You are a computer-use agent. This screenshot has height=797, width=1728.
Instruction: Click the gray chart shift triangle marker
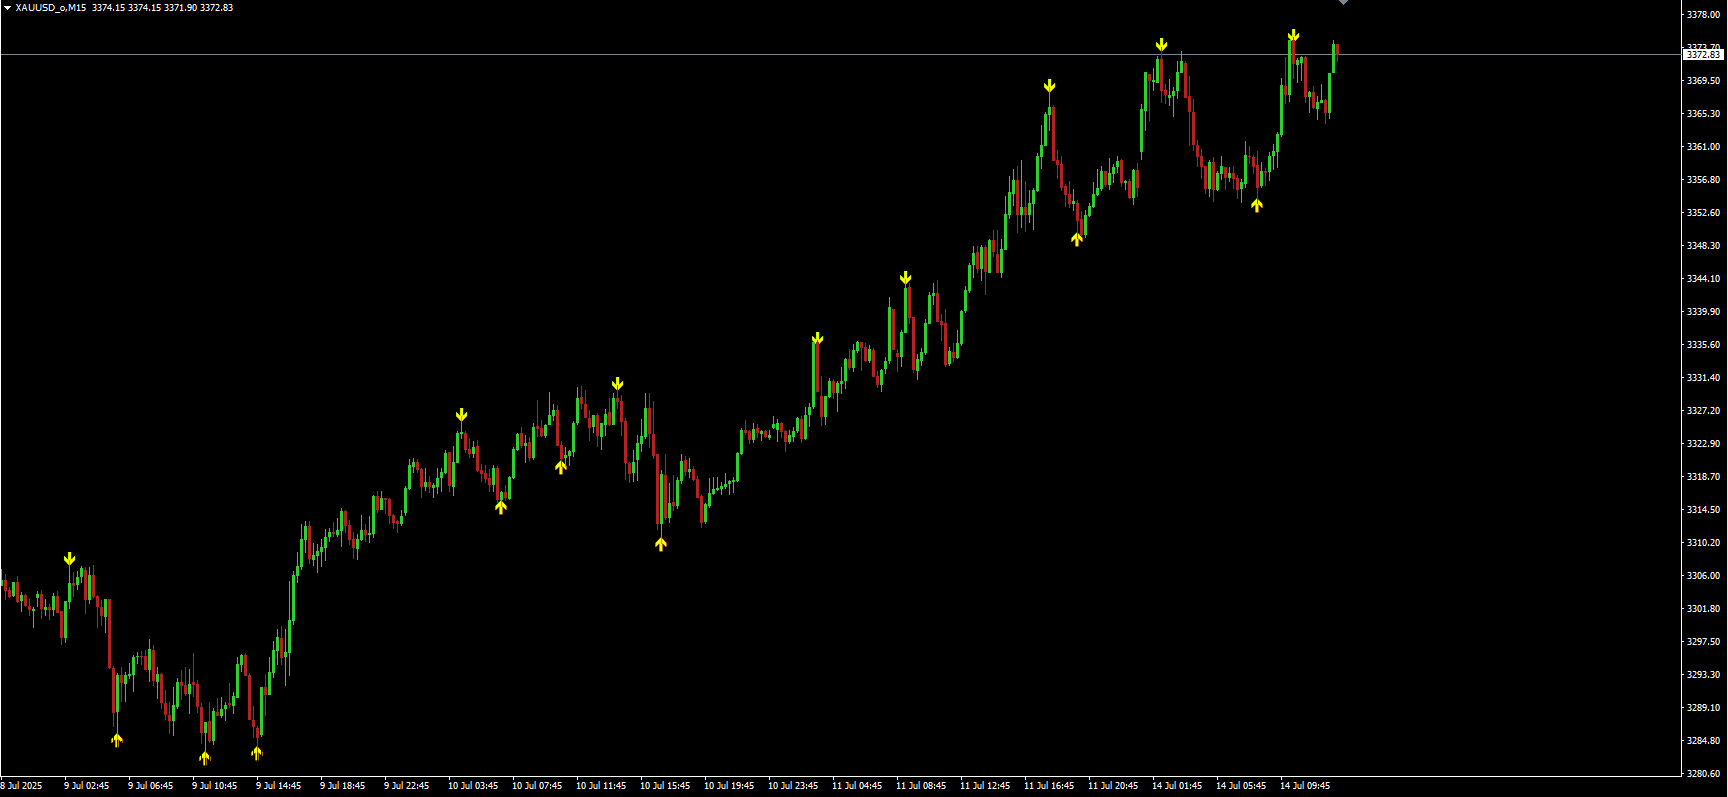(x=1343, y=3)
